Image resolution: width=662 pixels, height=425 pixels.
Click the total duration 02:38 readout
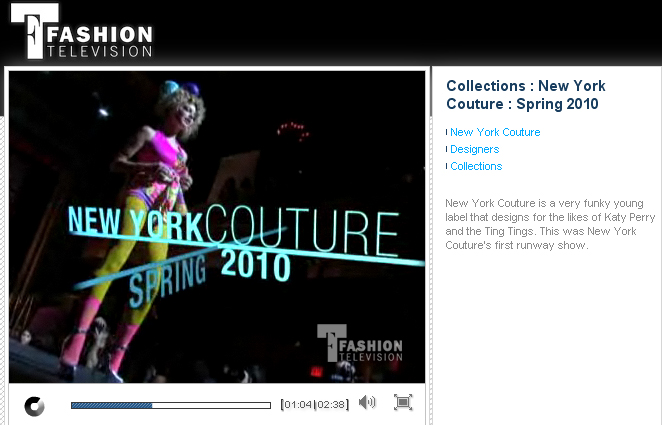point(331,404)
